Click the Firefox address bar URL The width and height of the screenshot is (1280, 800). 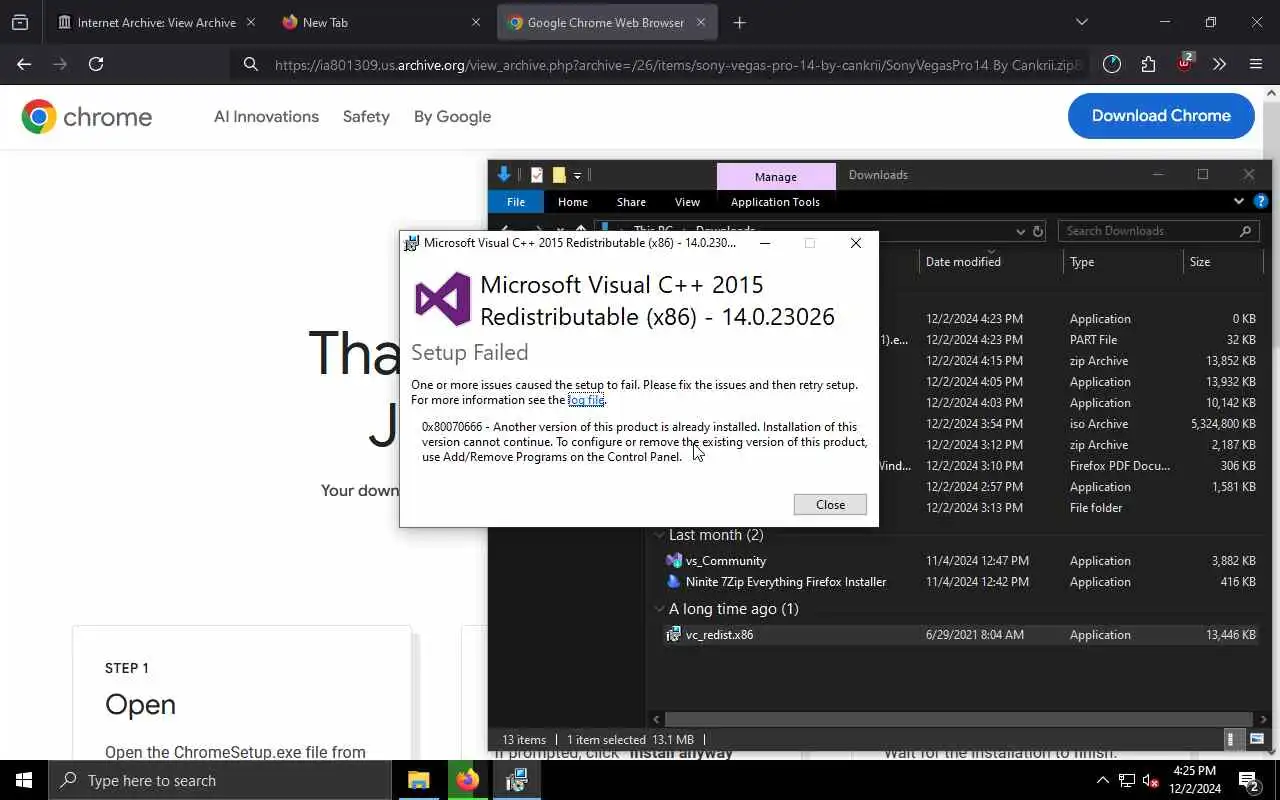678,65
